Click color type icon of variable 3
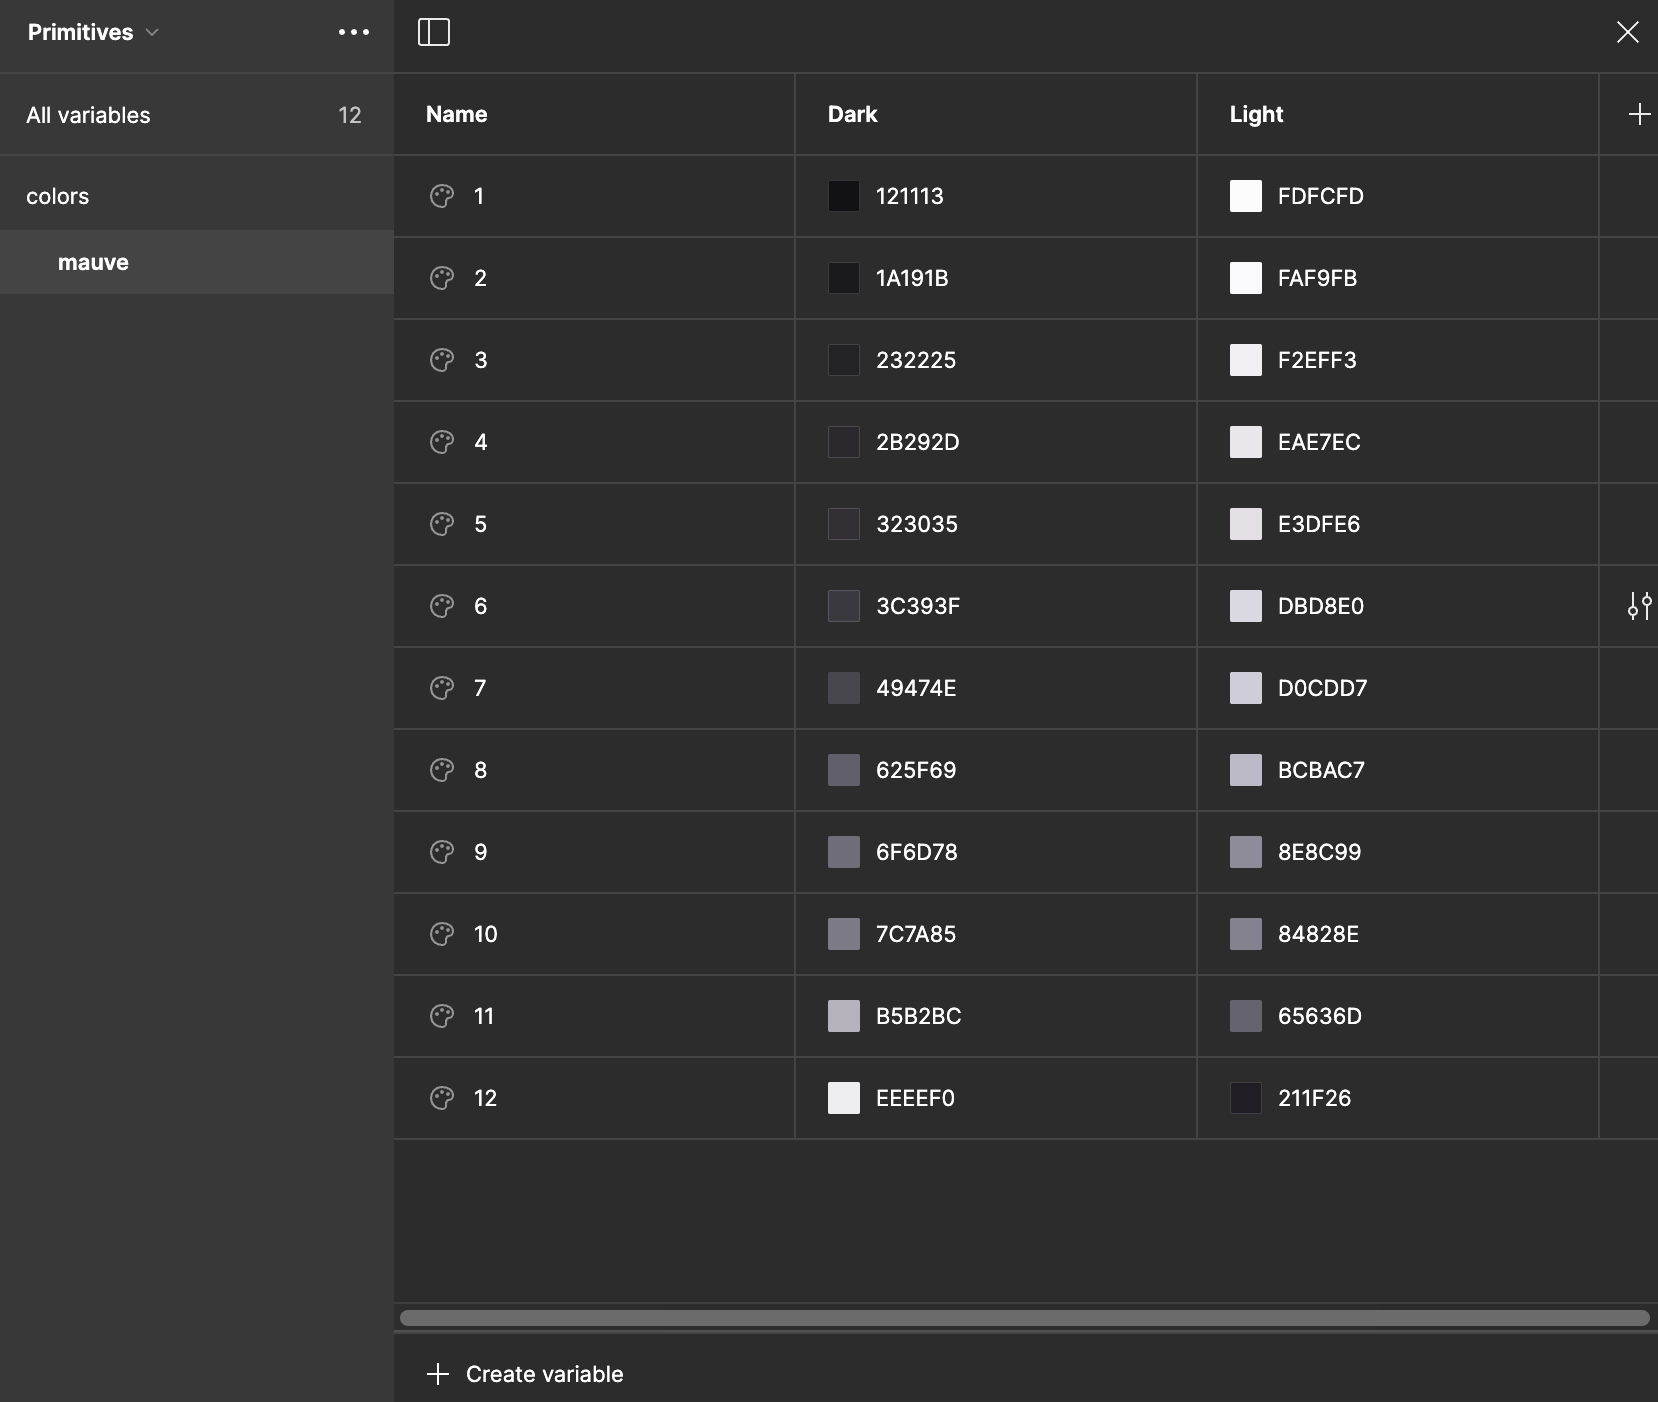The image size is (1658, 1402). pyautogui.click(x=442, y=360)
